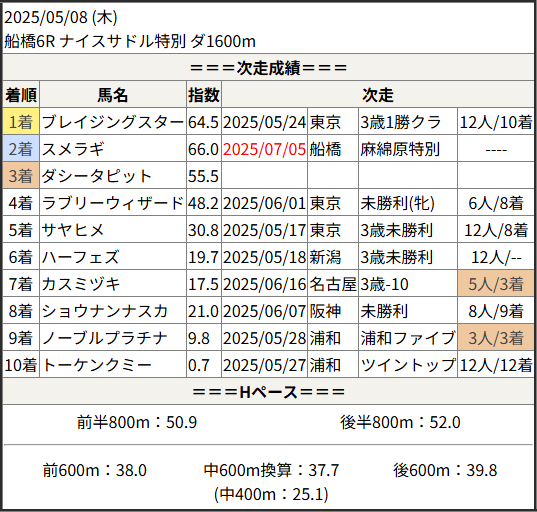
Task: Click the 馬名 column header
Action: tap(113, 95)
